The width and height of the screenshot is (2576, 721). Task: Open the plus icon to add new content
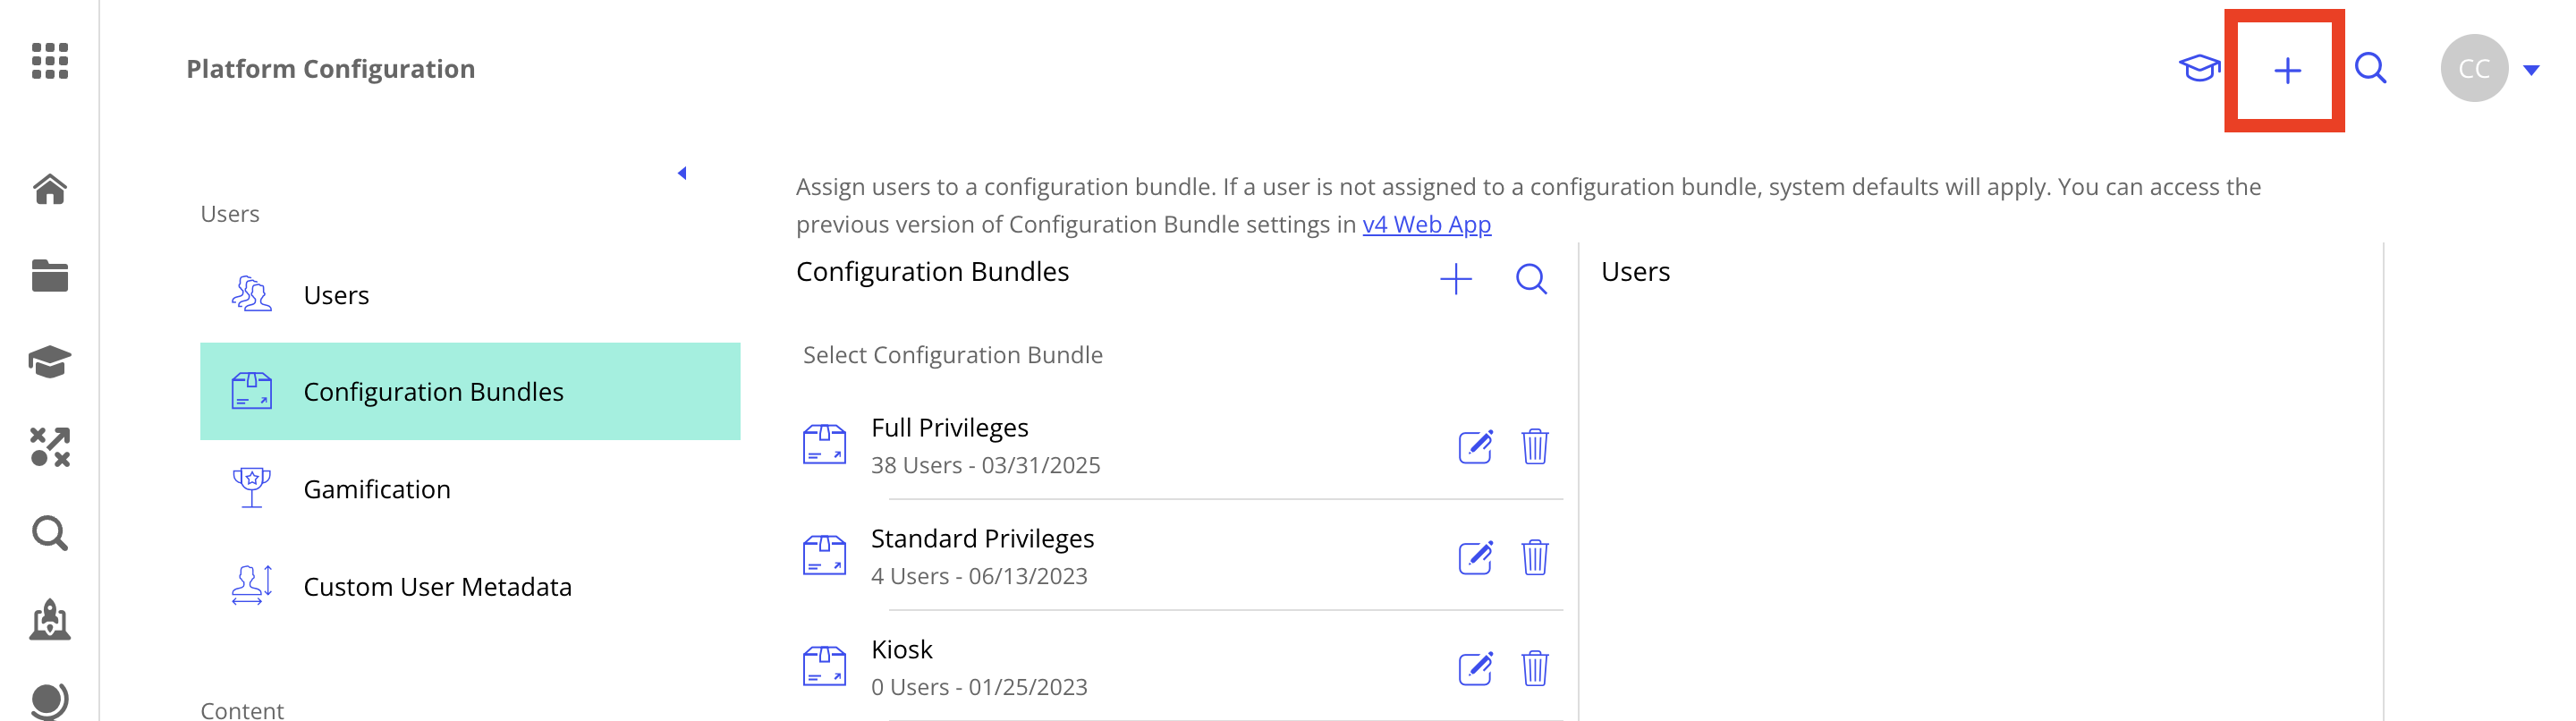tap(2288, 68)
